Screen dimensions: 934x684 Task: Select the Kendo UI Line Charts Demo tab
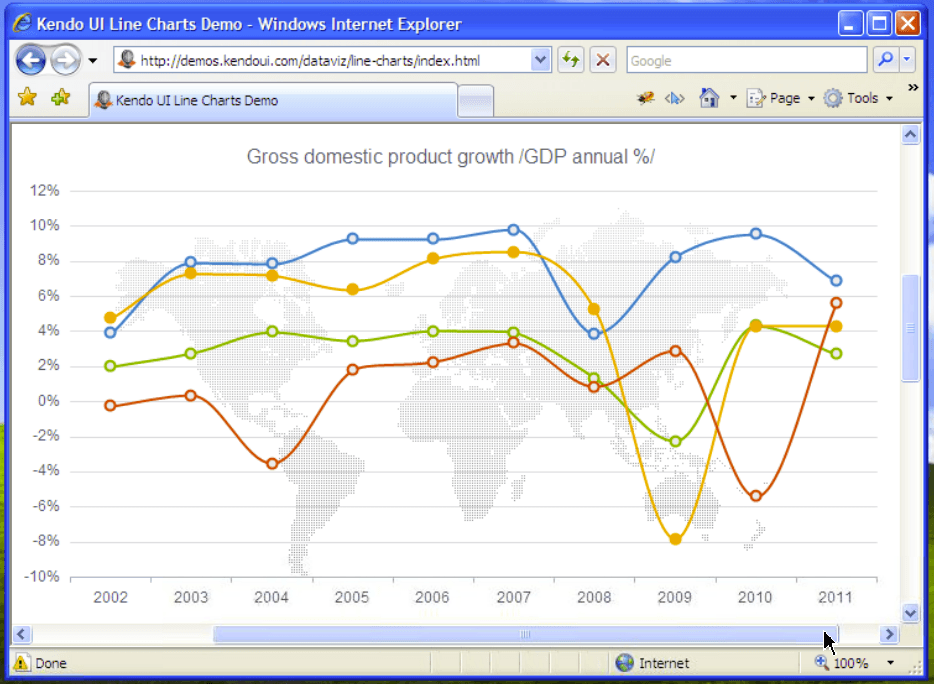point(272,100)
